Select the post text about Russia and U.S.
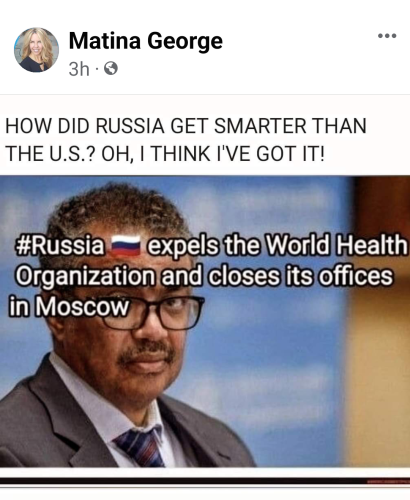Viewport: 410px width, 500px height. (x=186, y=140)
